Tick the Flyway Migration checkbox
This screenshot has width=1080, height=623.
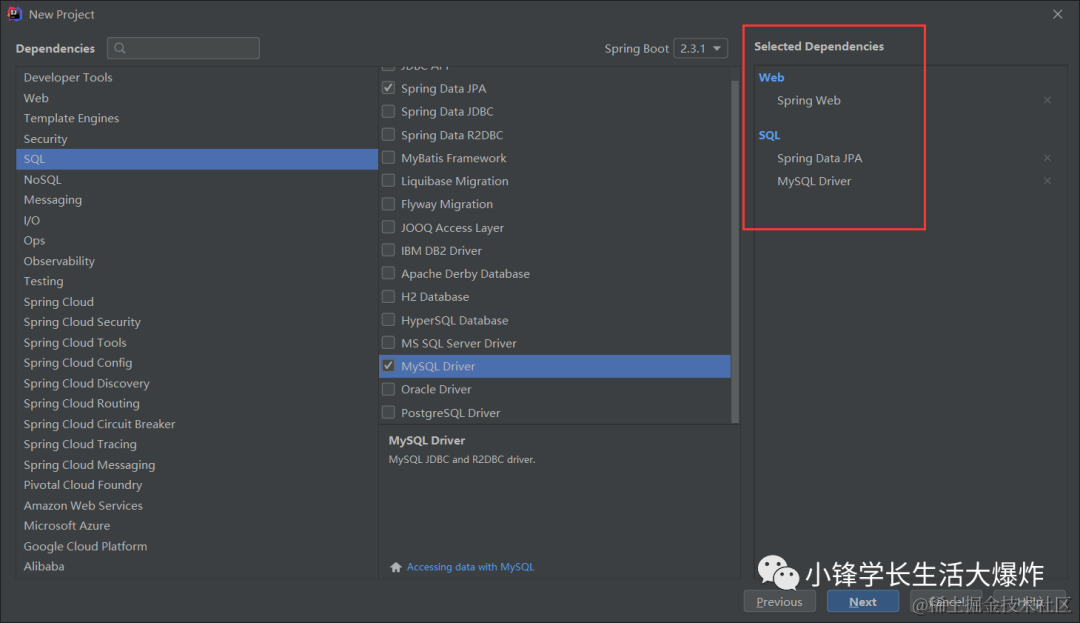(388, 204)
